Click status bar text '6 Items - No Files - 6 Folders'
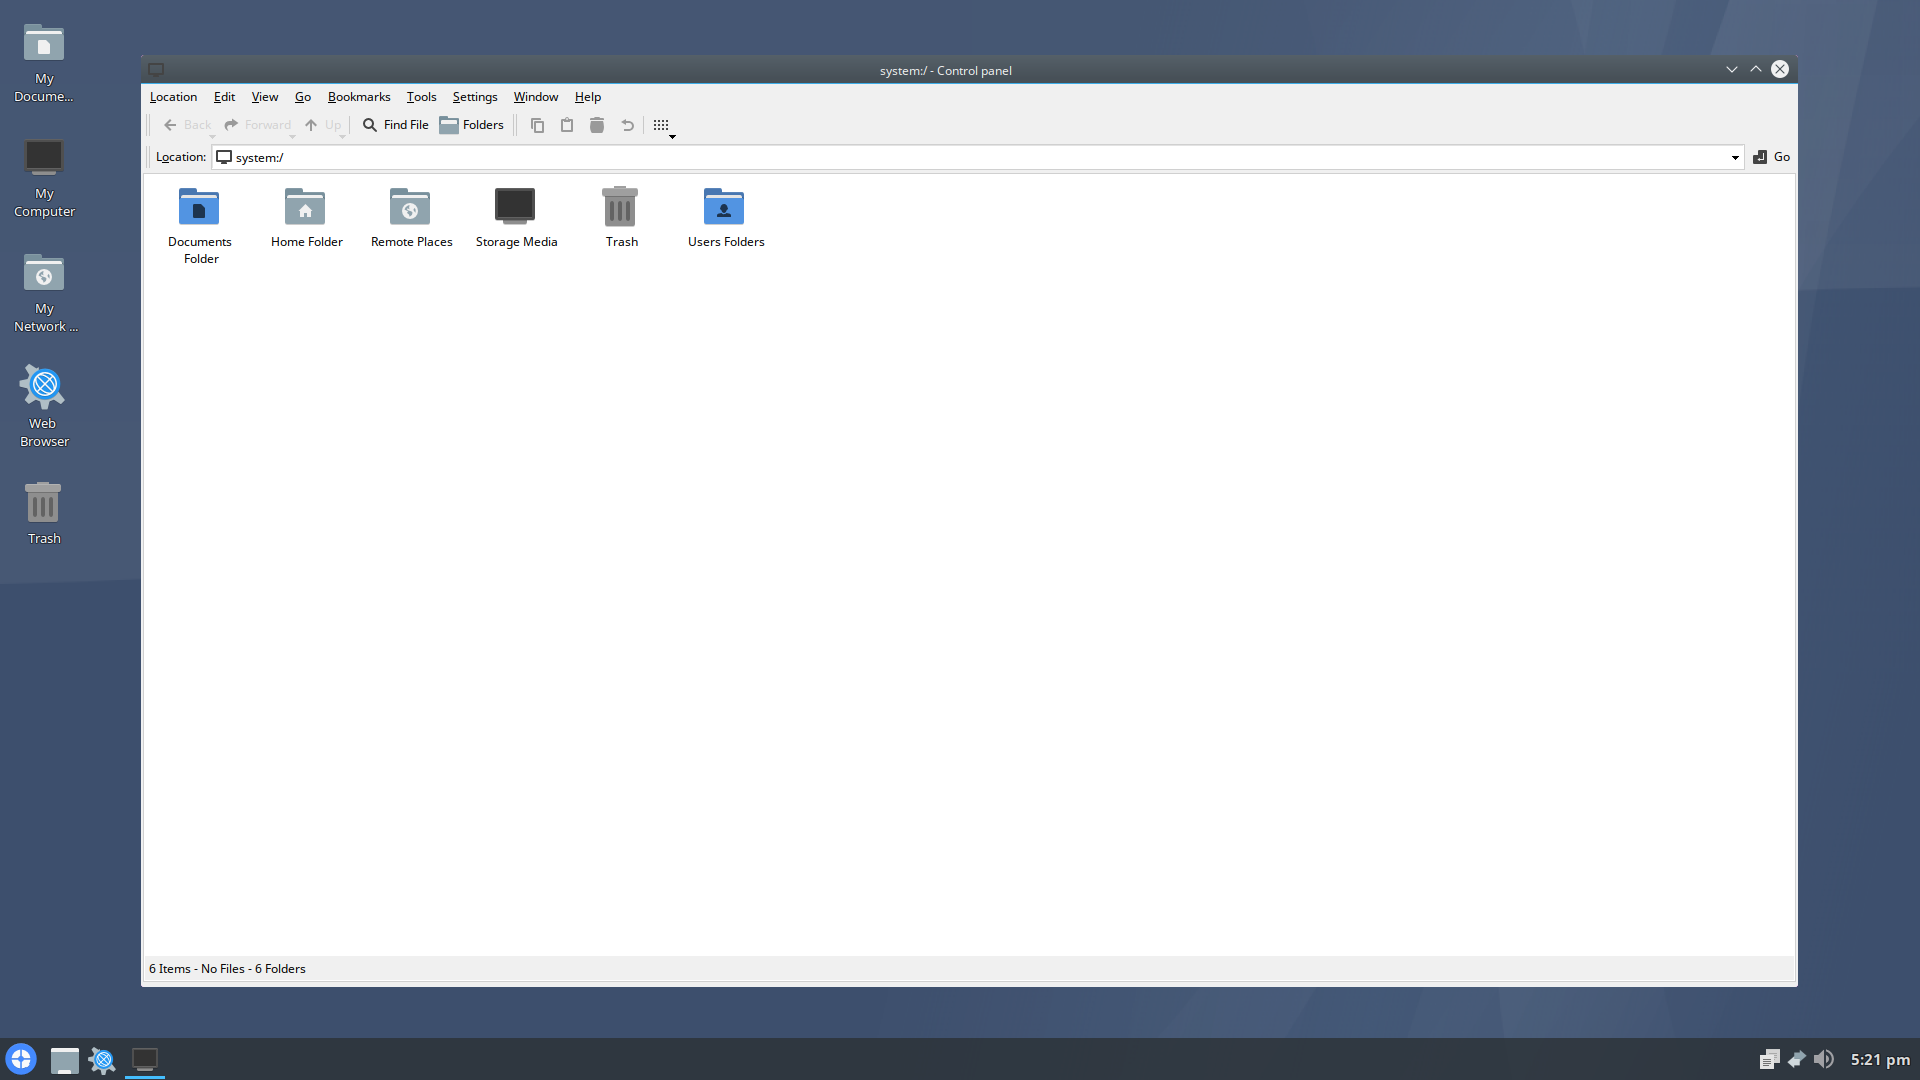 (227, 969)
